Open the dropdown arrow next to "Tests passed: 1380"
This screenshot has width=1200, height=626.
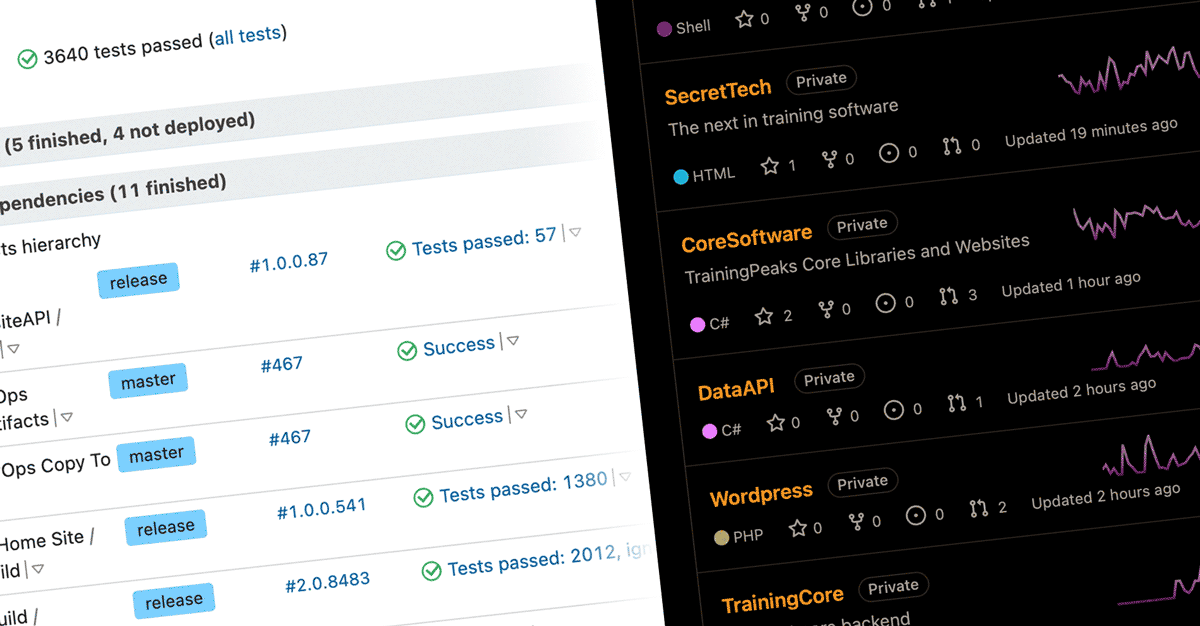[625, 477]
